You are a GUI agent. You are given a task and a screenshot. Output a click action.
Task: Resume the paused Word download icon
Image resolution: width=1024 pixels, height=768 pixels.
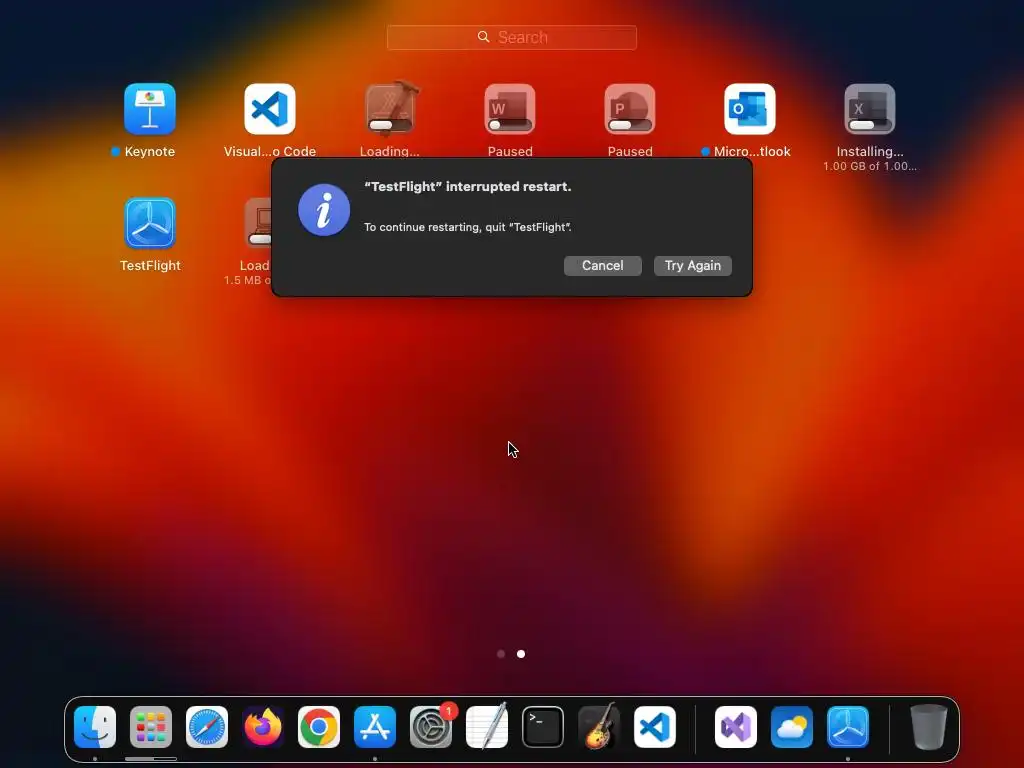(510, 109)
